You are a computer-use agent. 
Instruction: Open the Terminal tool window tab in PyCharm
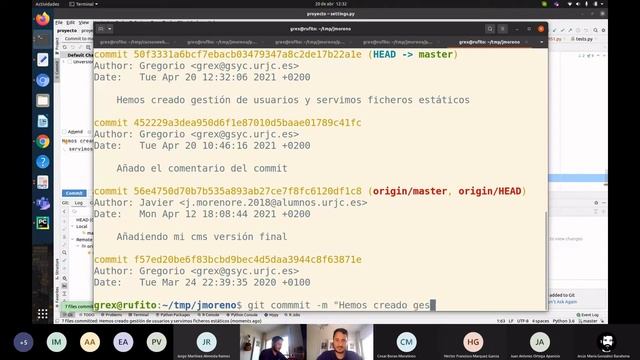click(138, 315)
